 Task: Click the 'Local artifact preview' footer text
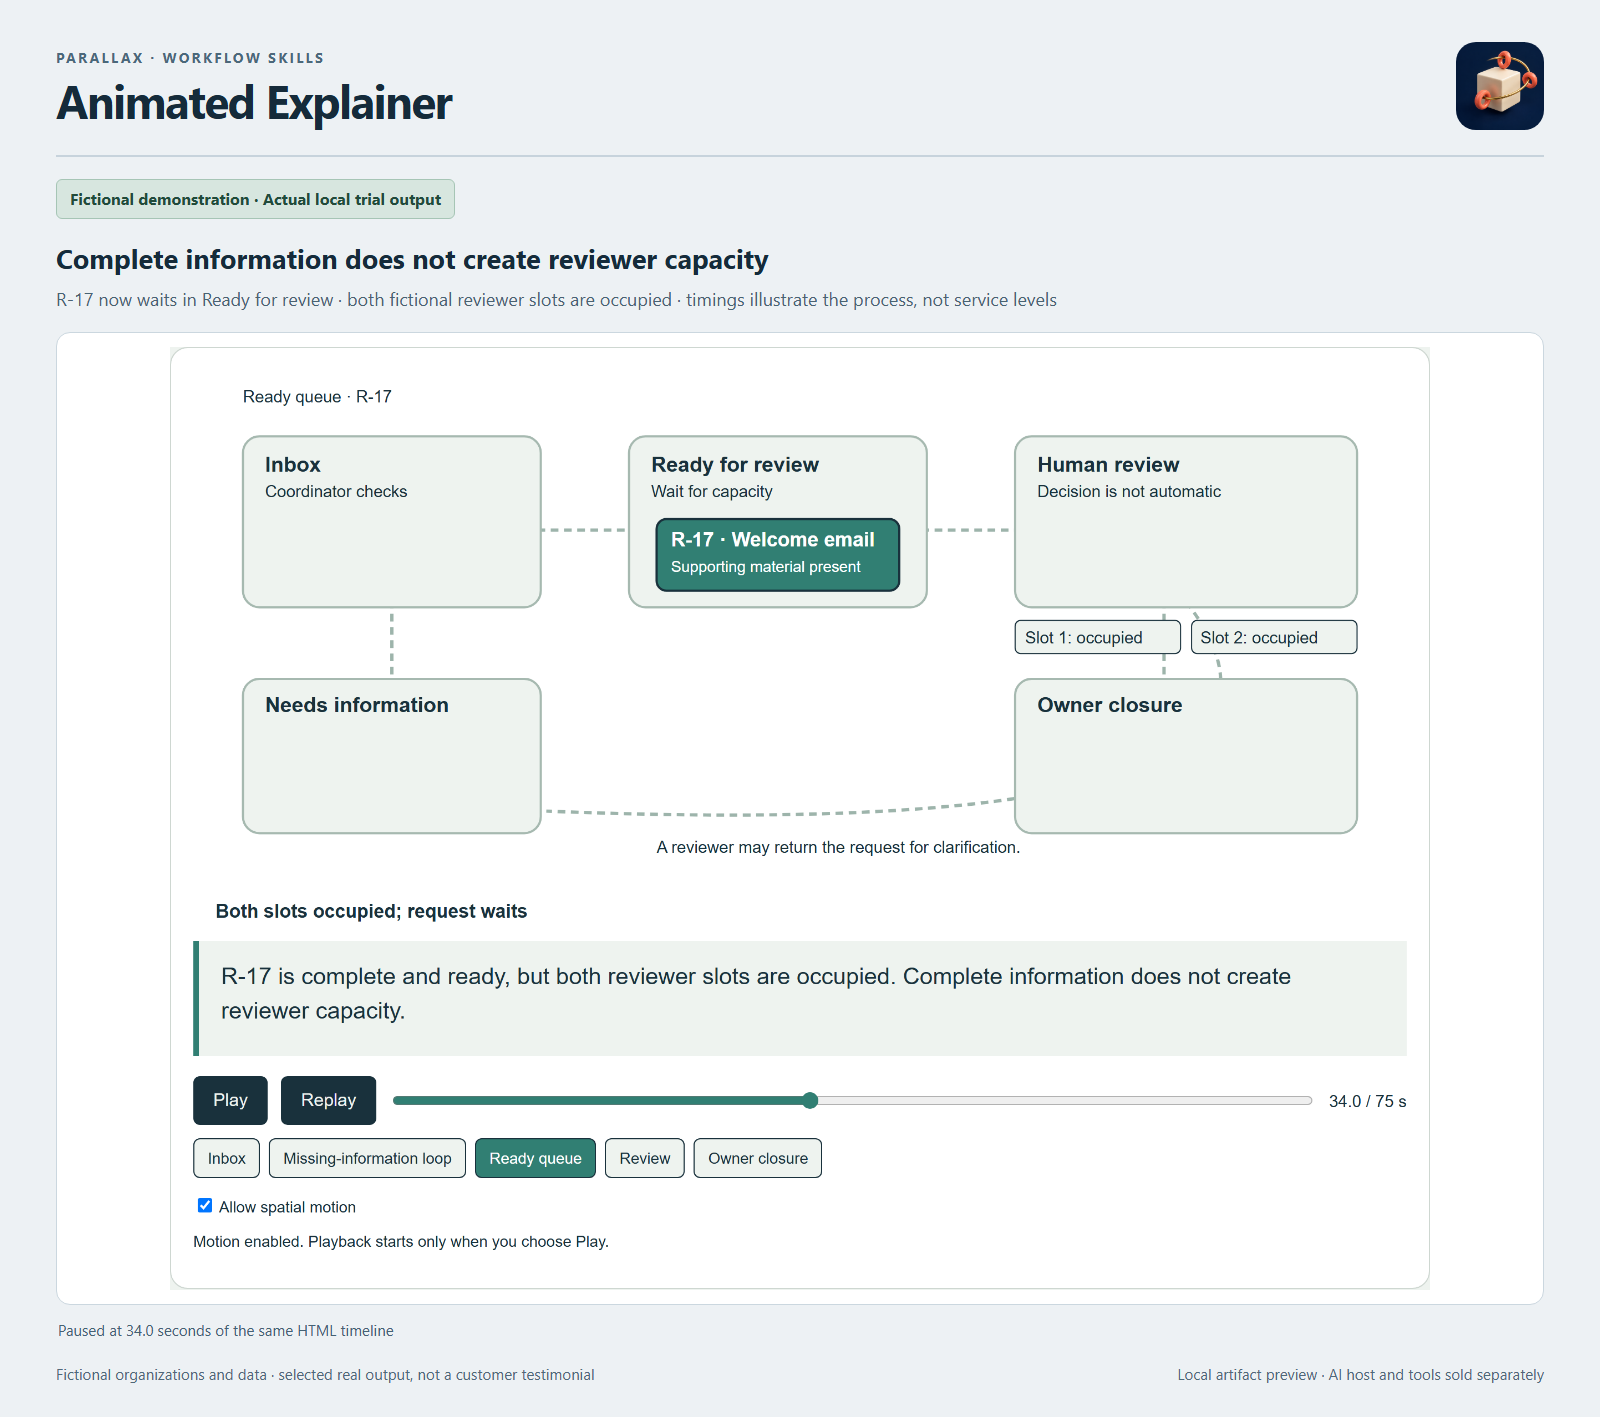coord(1360,1375)
